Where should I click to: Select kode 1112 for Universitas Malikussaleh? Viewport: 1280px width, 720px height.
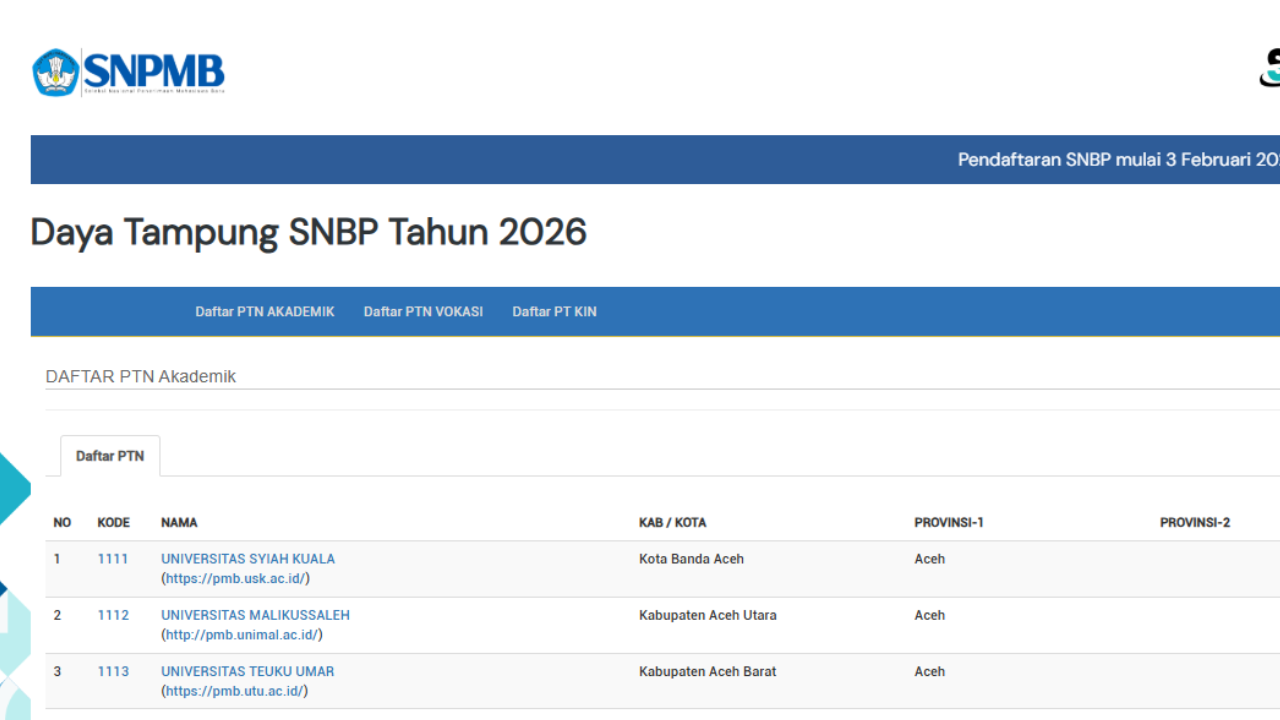[x=112, y=615]
